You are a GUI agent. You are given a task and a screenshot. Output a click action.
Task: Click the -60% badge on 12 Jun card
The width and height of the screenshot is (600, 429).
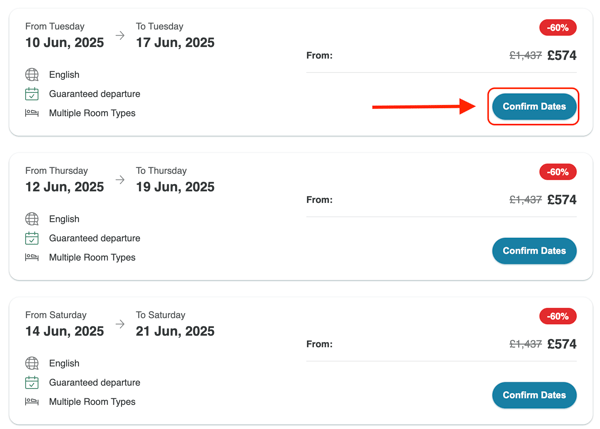click(558, 172)
